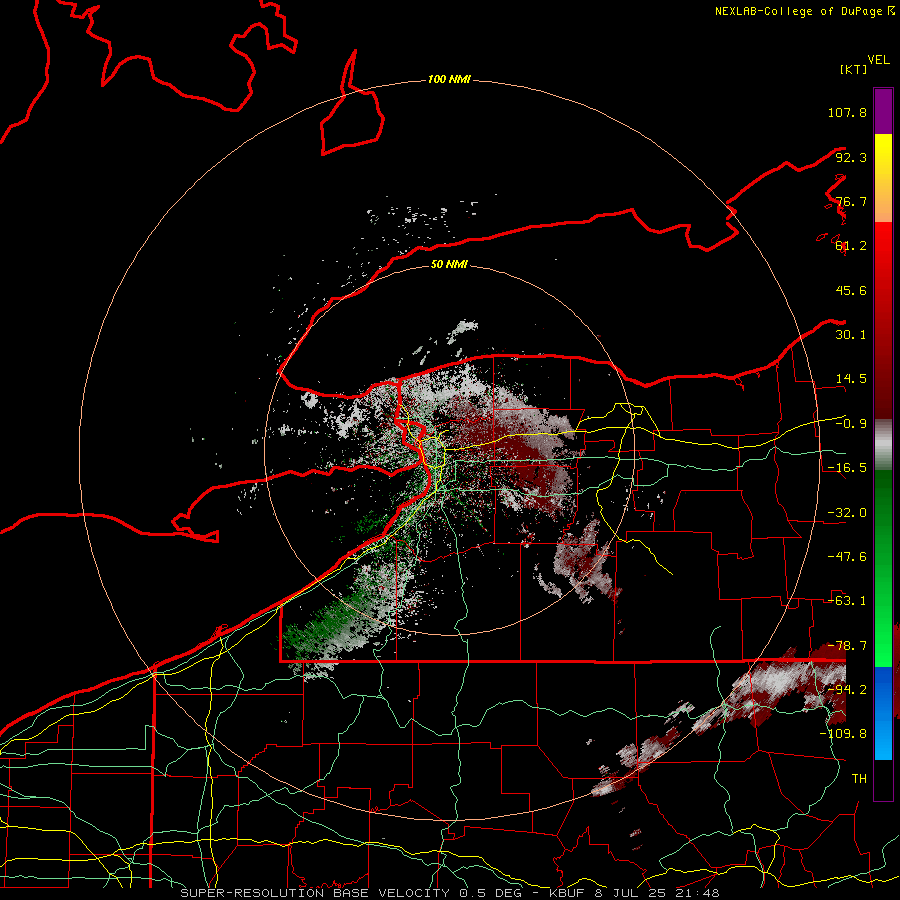Click the -78.7 value on the velocity scale
The width and height of the screenshot is (900, 900).
click(x=847, y=646)
